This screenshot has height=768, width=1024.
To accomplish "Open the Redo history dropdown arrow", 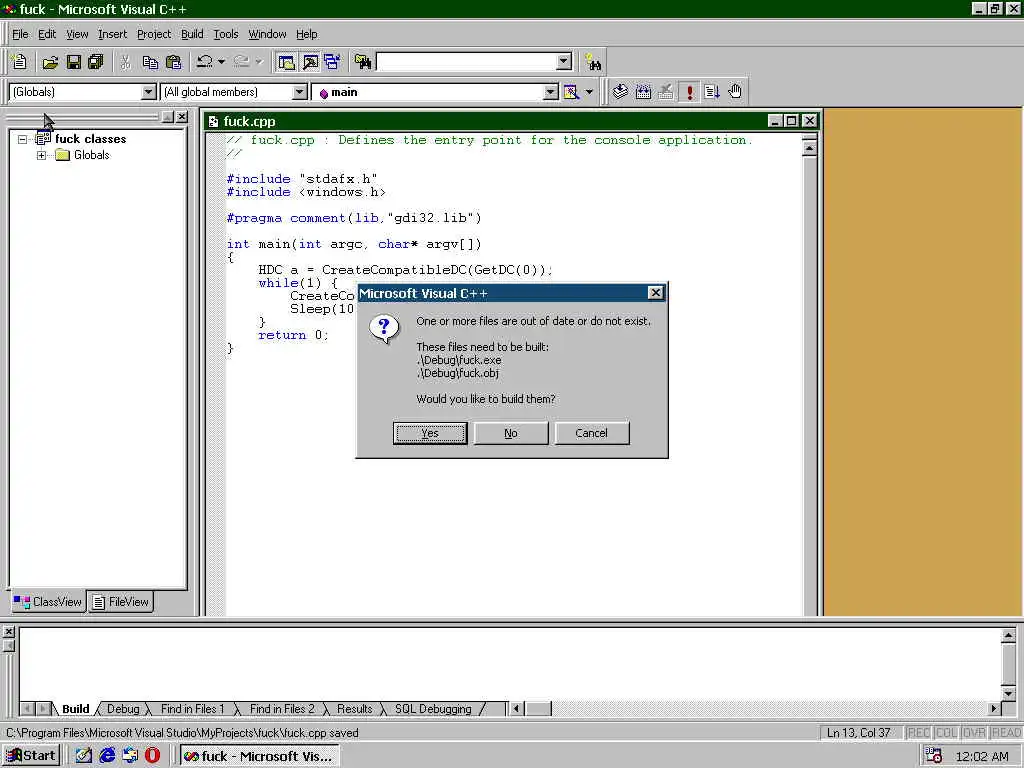I will click(259, 62).
